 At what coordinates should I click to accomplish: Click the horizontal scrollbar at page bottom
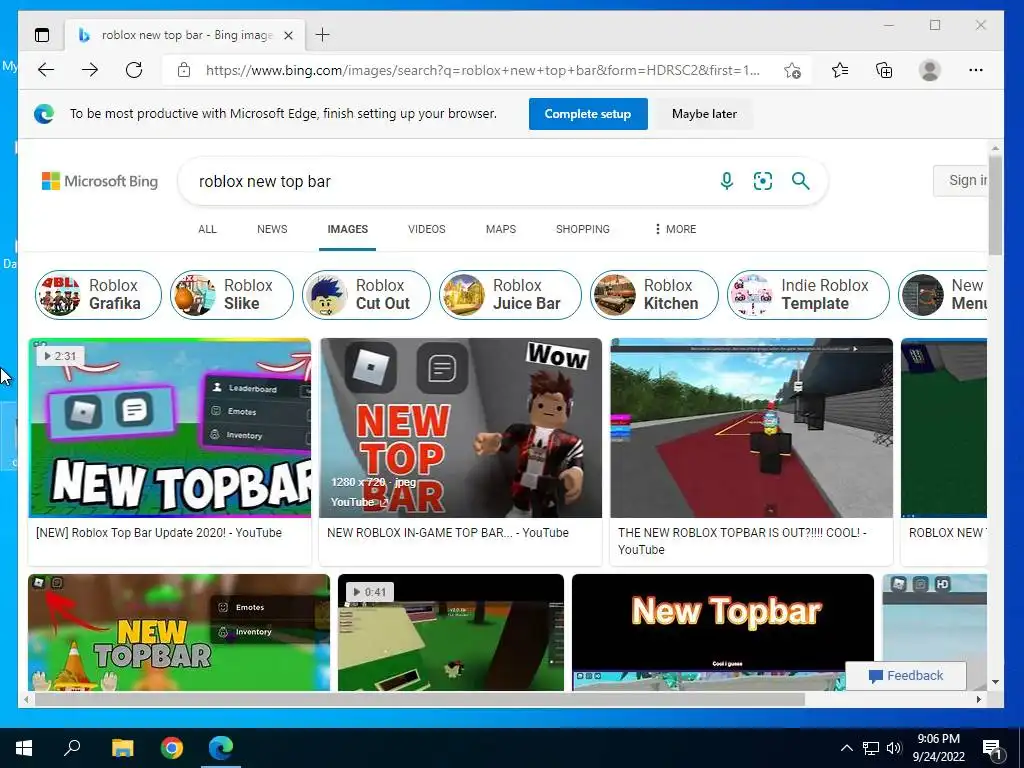[x=419, y=699]
